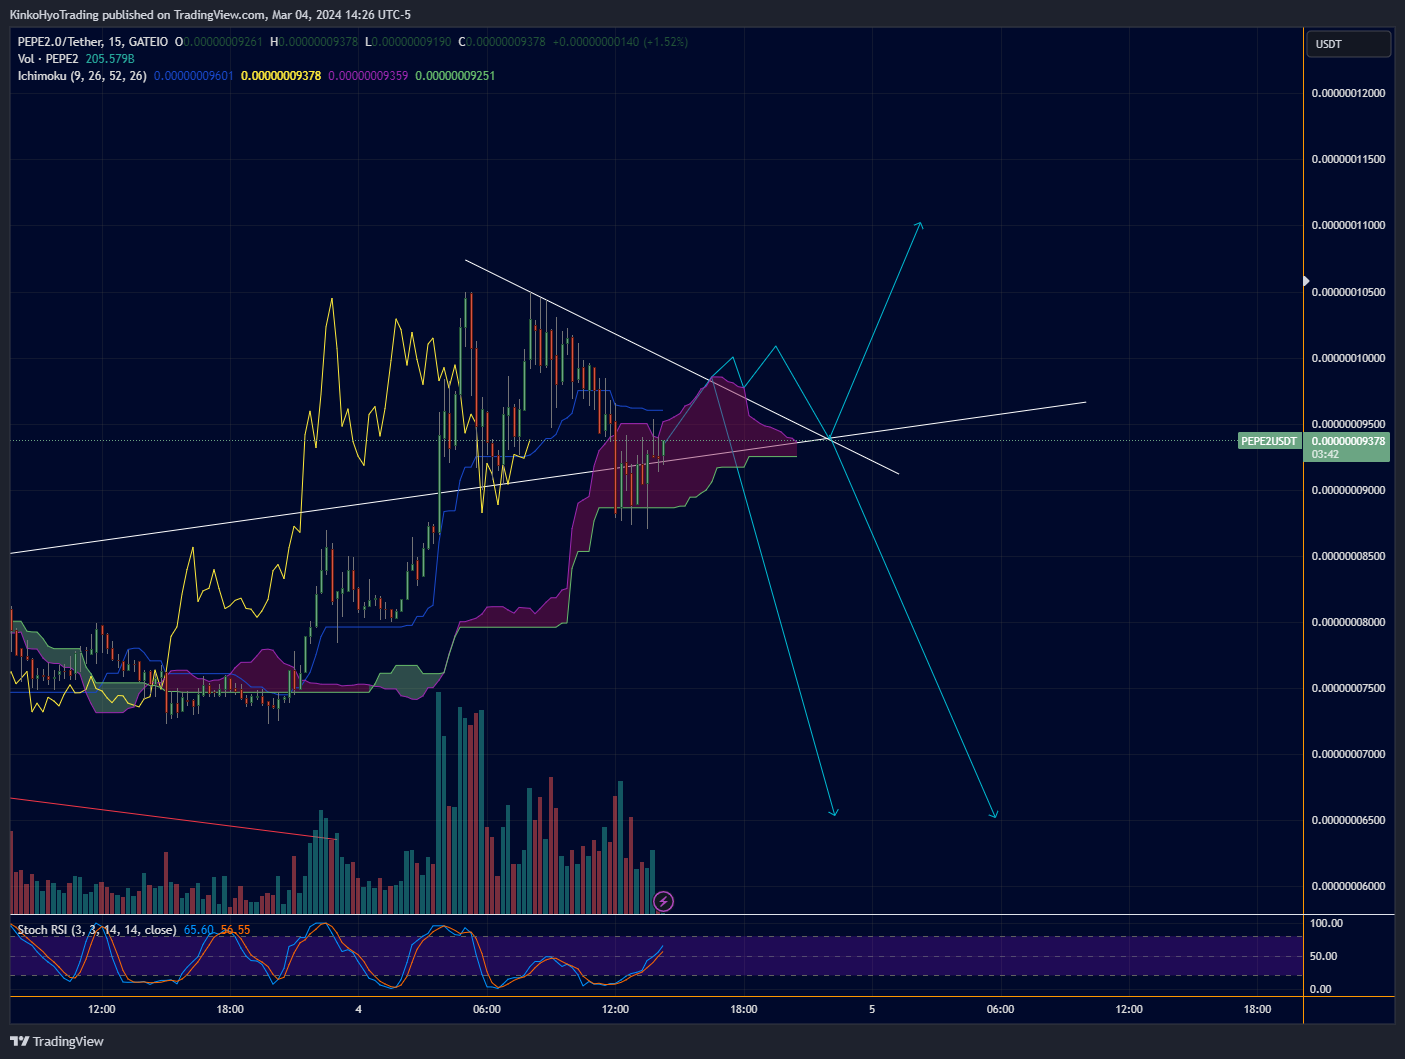Click the 0.00000010500 price axis label
This screenshot has height=1059, width=1405.
(x=1348, y=292)
